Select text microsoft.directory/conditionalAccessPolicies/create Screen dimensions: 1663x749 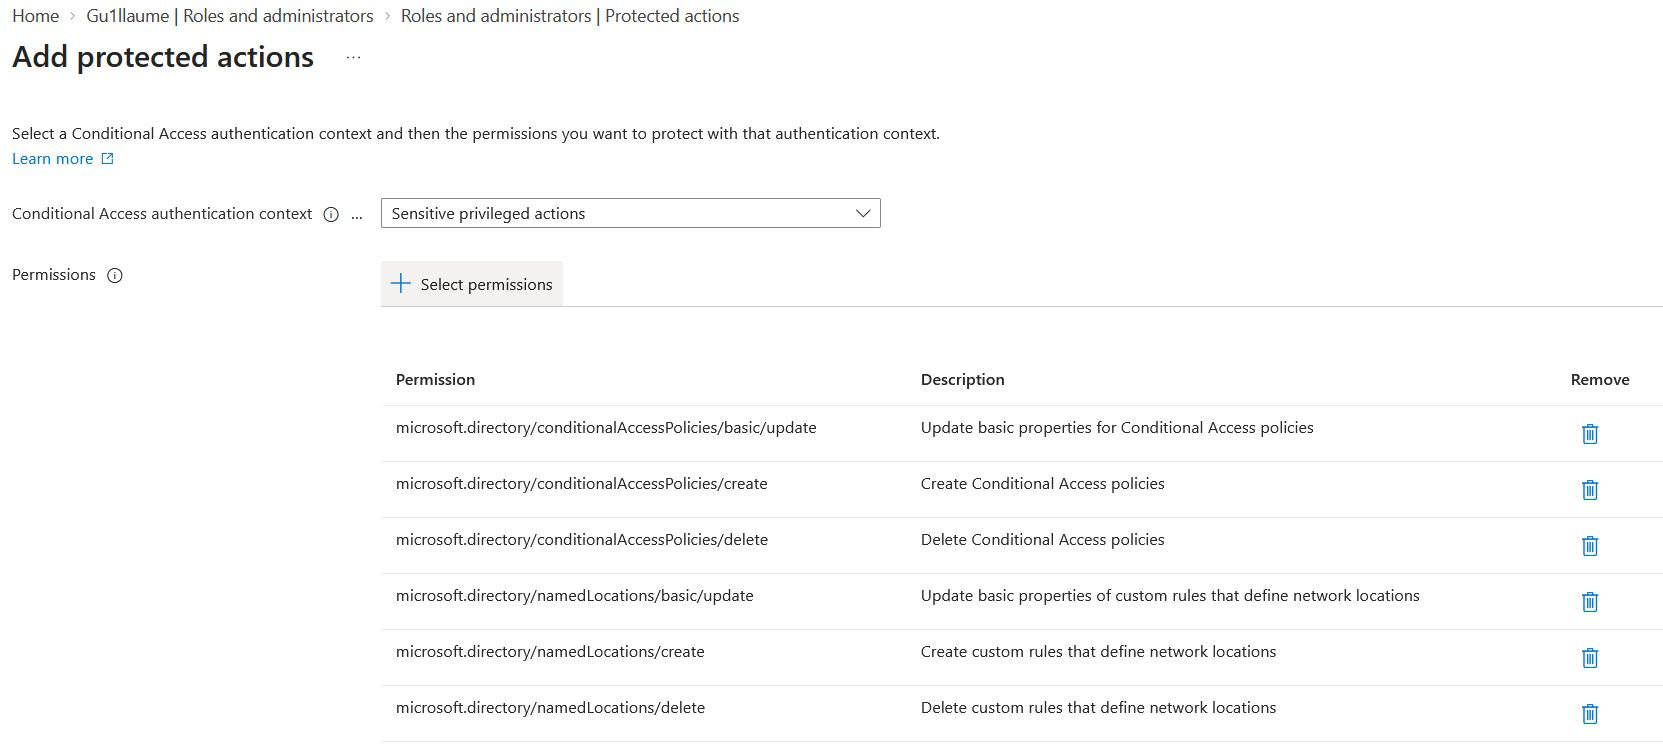(582, 484)
